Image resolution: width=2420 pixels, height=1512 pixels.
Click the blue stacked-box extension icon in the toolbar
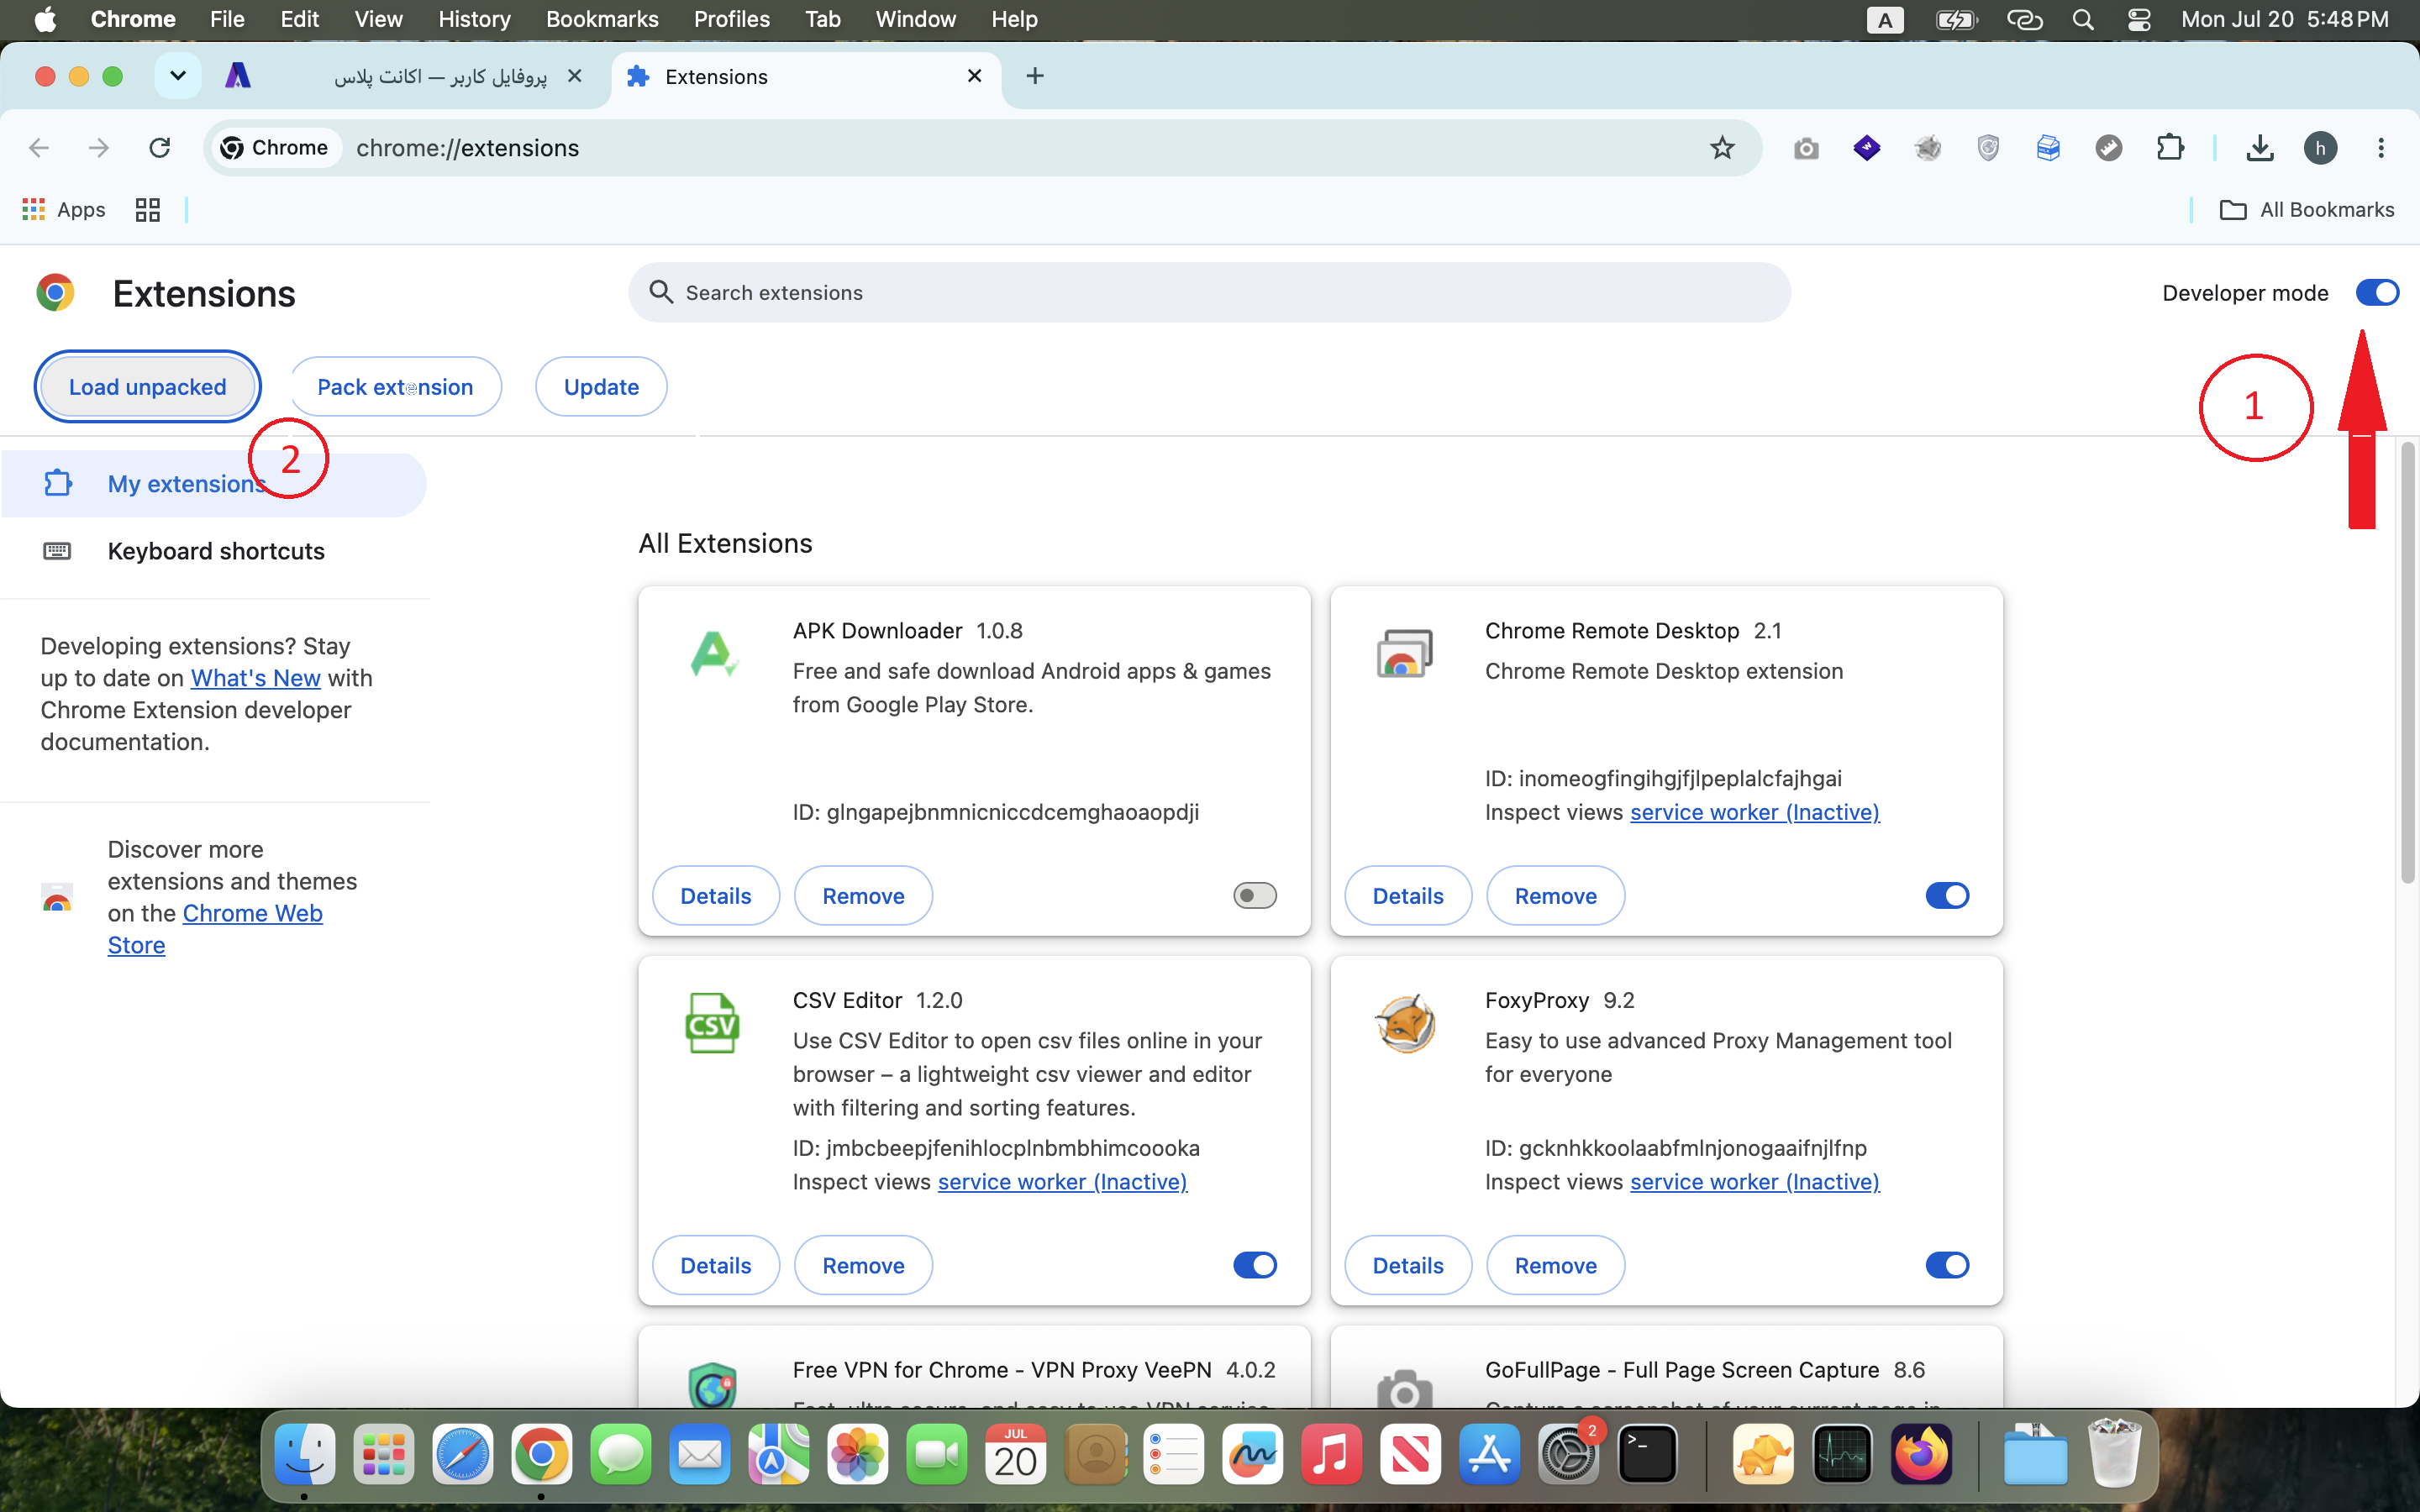2048,149
